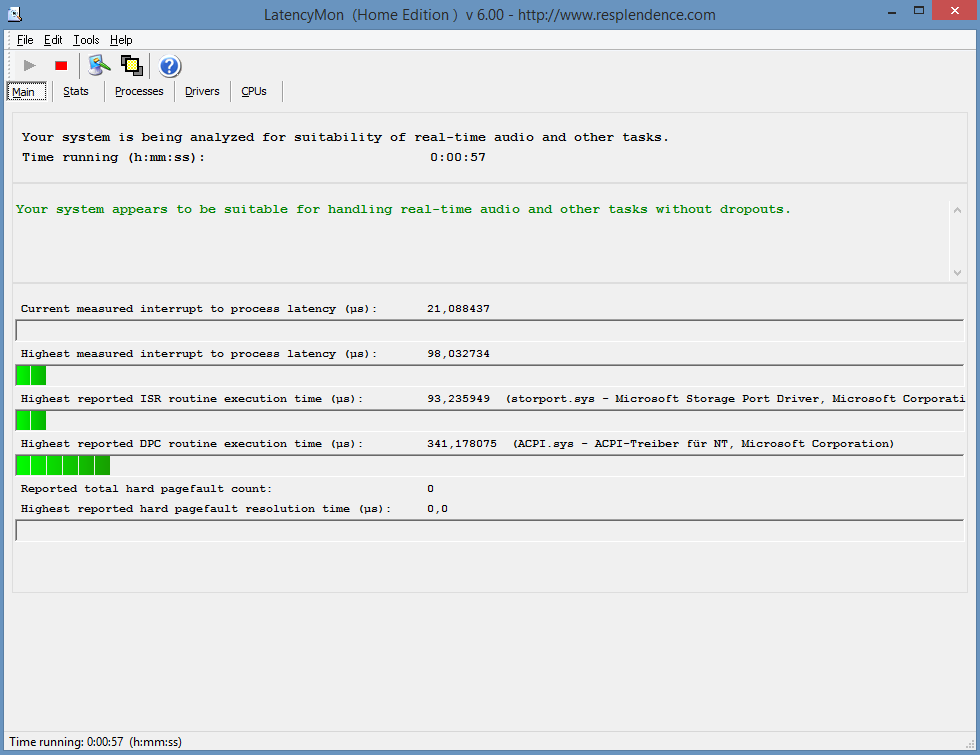Click the highest interrupt latency progress bar
Viewport: 980px width, 755px height.
click(489, 375)
